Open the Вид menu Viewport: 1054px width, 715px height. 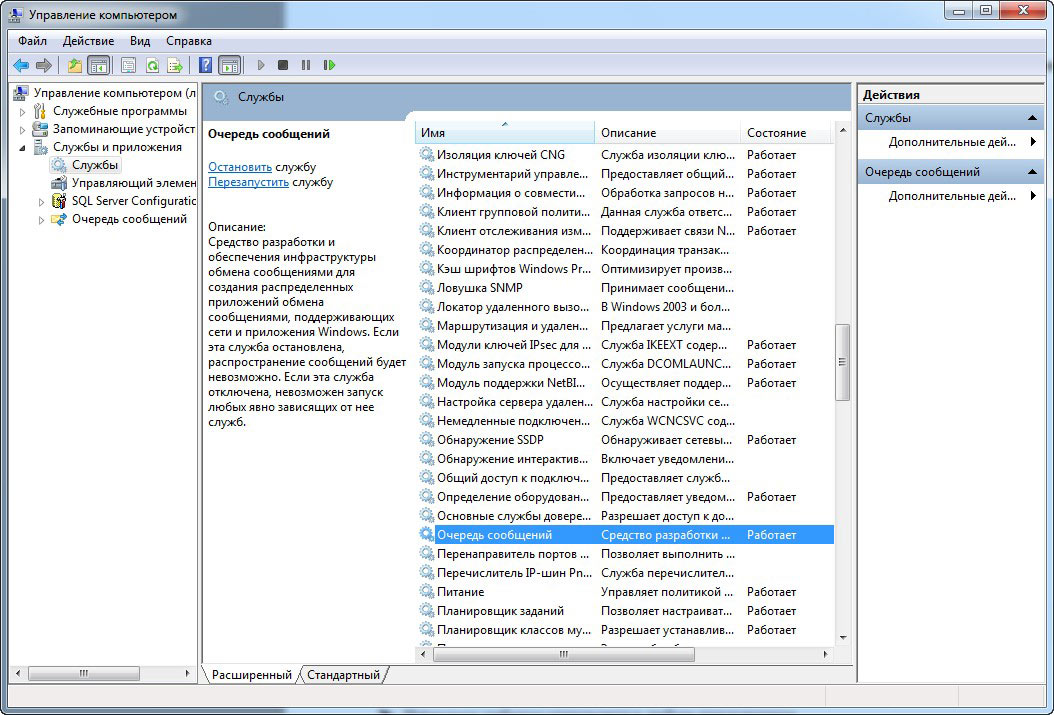(140, 41)
